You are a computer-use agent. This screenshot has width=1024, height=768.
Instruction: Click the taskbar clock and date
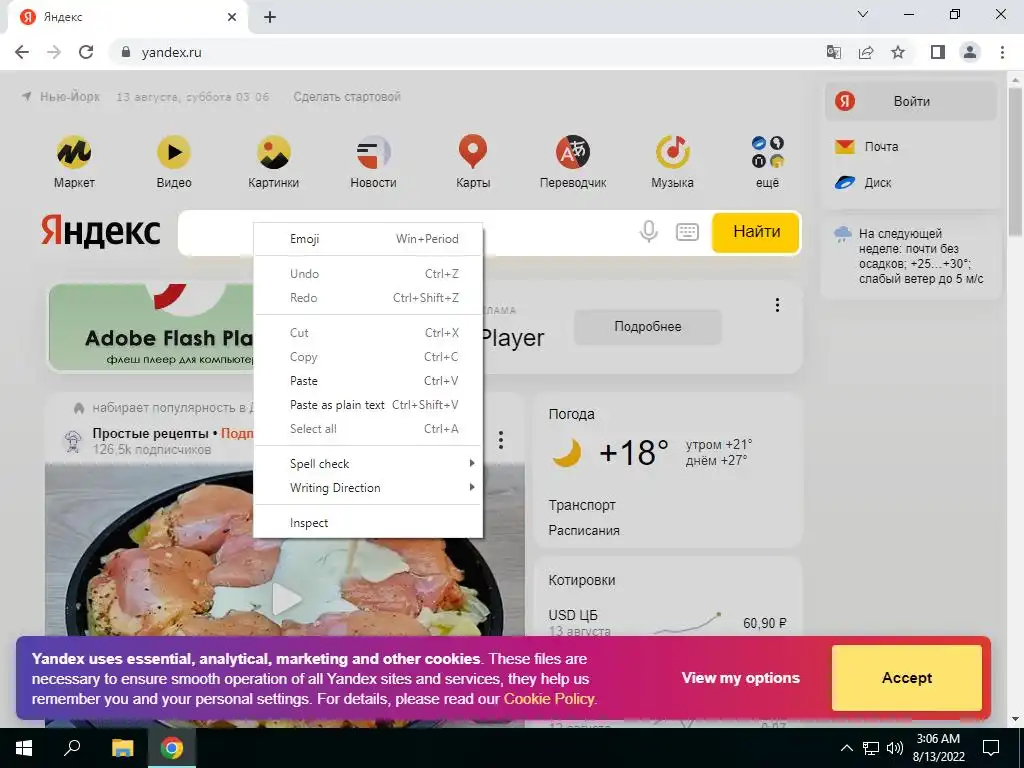coord(938,748)
